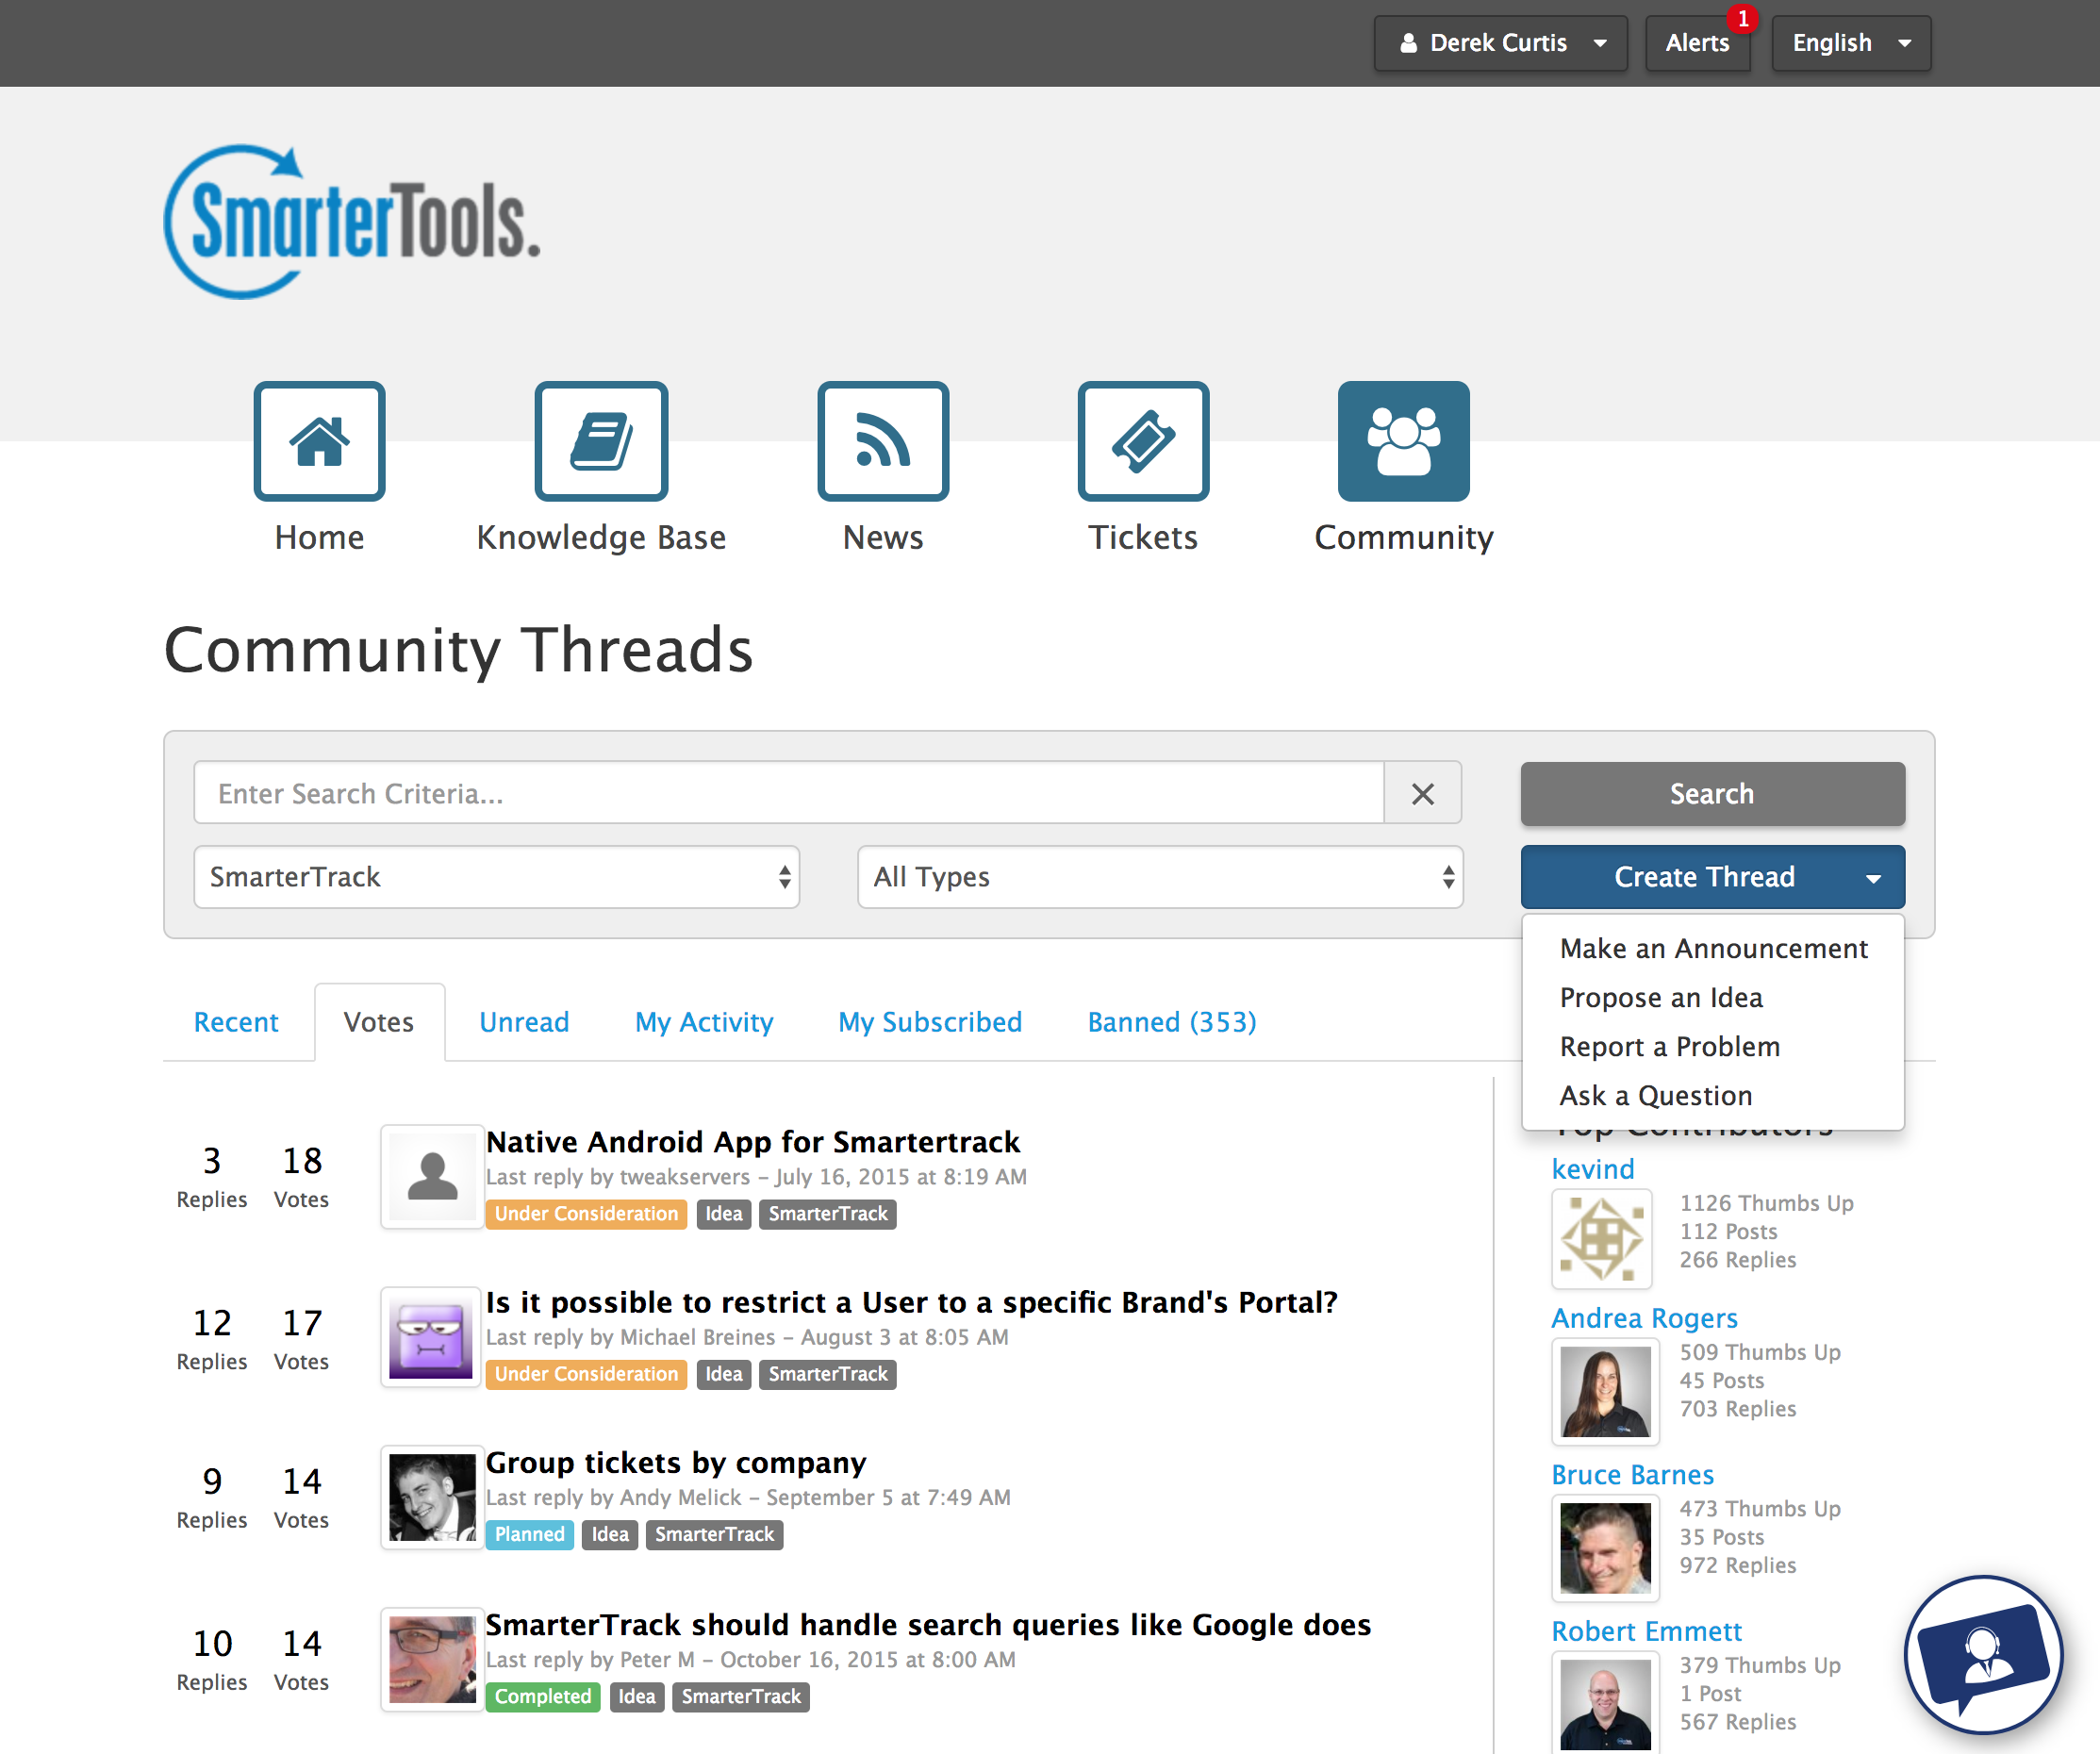Open search queries like Google thread
2100x1754 pixels.
(928, 1625)
